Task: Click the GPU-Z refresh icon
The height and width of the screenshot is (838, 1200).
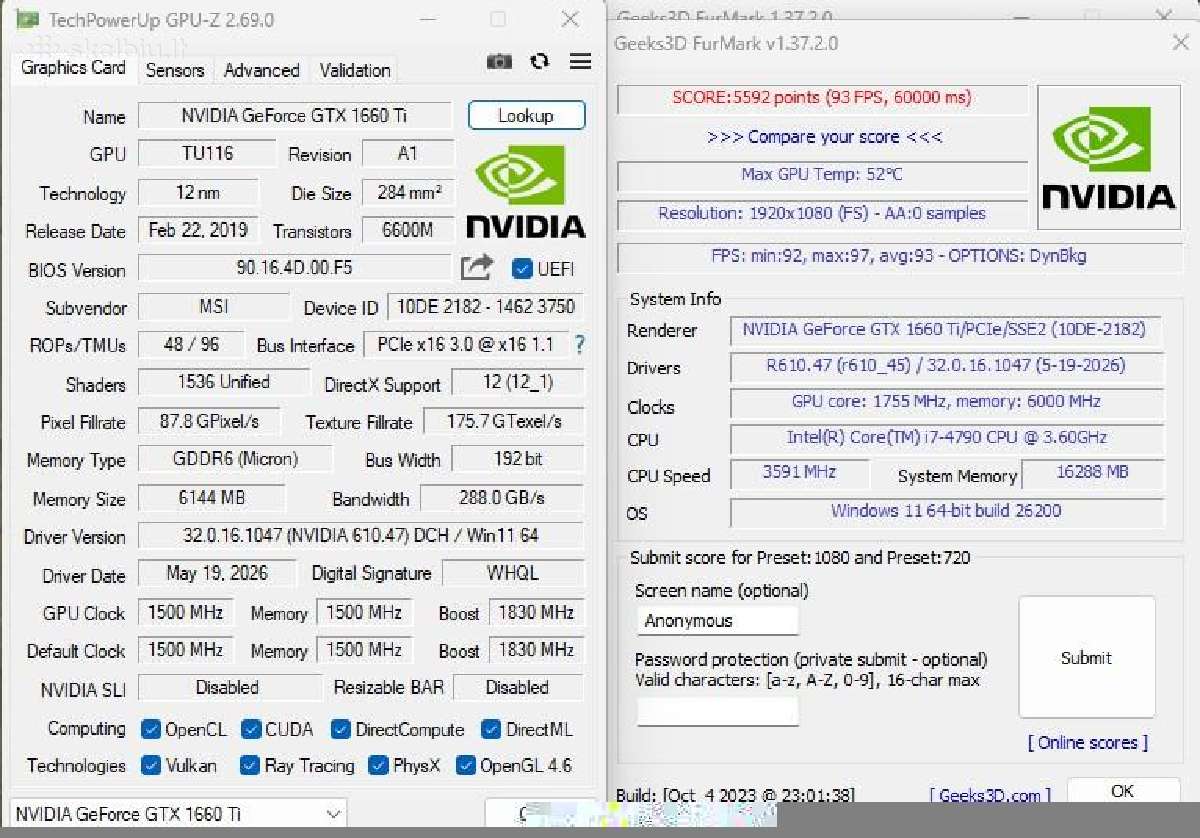Action: pyautogui.click(x=540, y=62)
